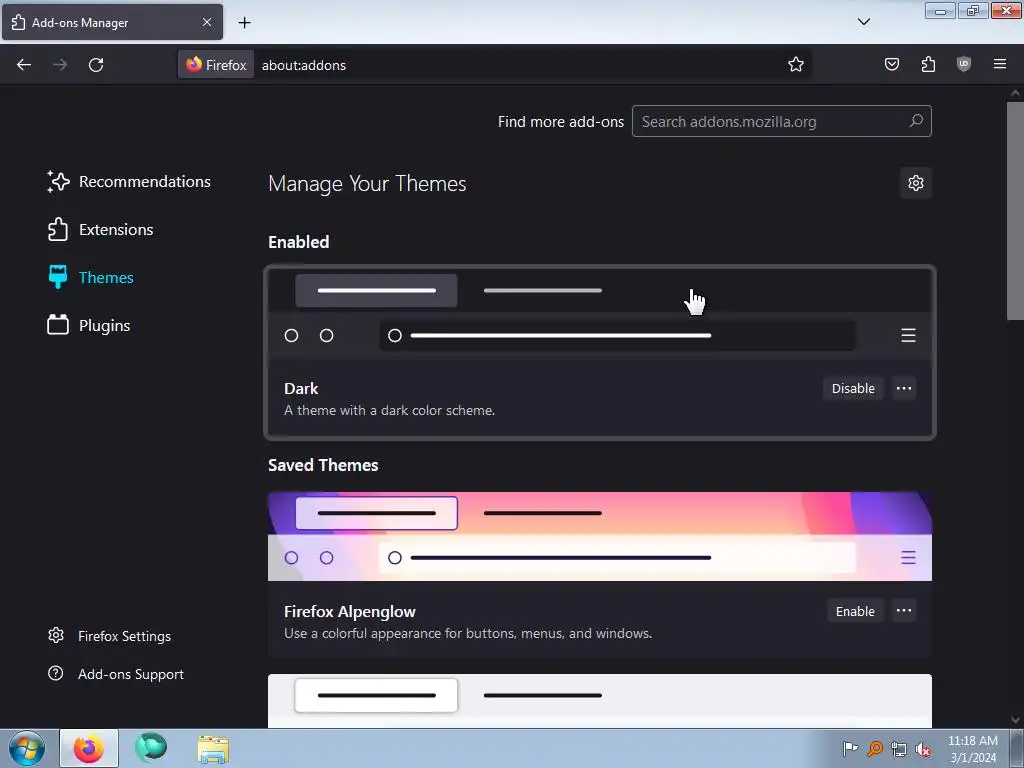Image resolution: width=1024 pixels, height=768 pixels.
Task: Open the Action Center flag icon
Action: coord(850,748)
